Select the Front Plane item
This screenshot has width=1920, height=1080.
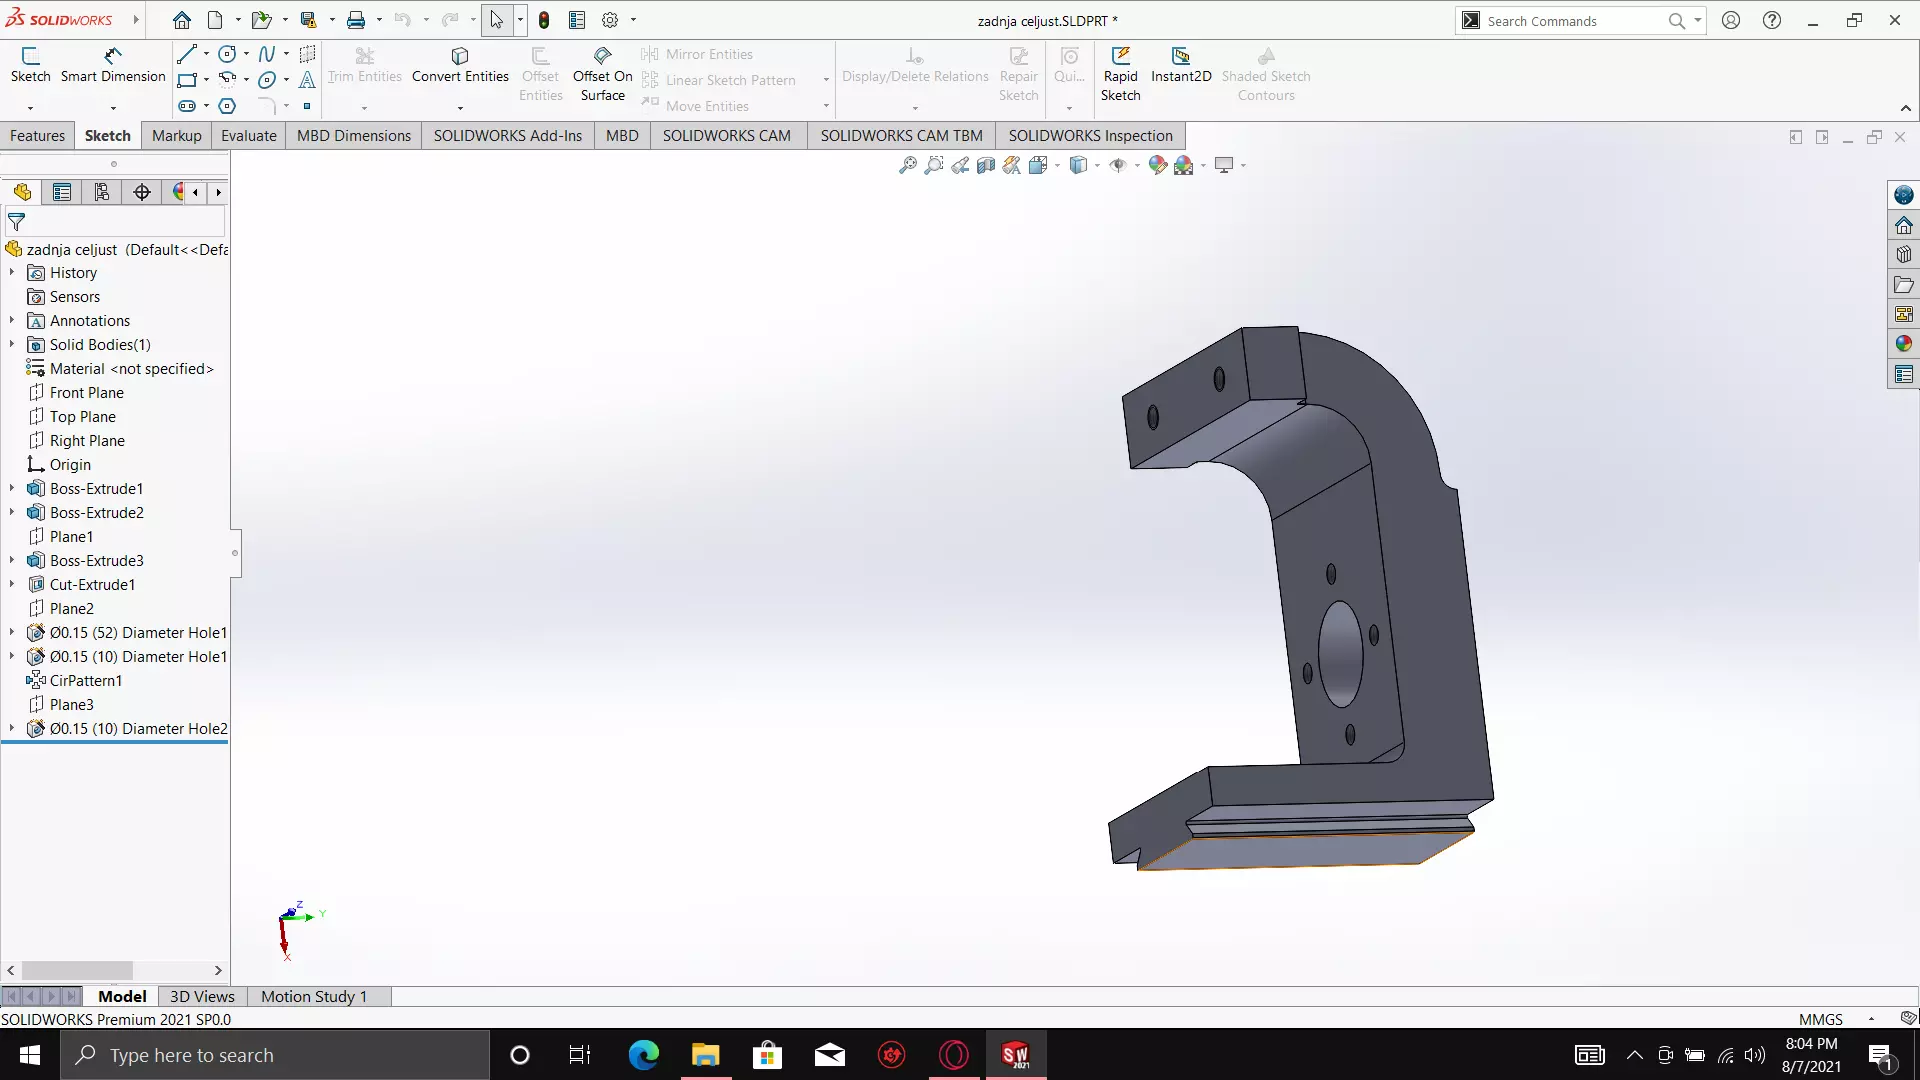tap(86, 392)
